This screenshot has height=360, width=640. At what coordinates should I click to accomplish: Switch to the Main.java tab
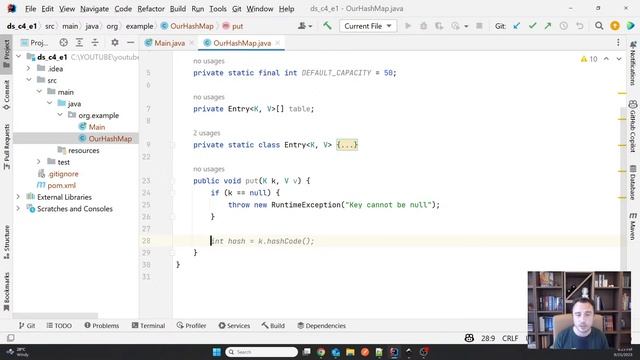tap(169, 43)
